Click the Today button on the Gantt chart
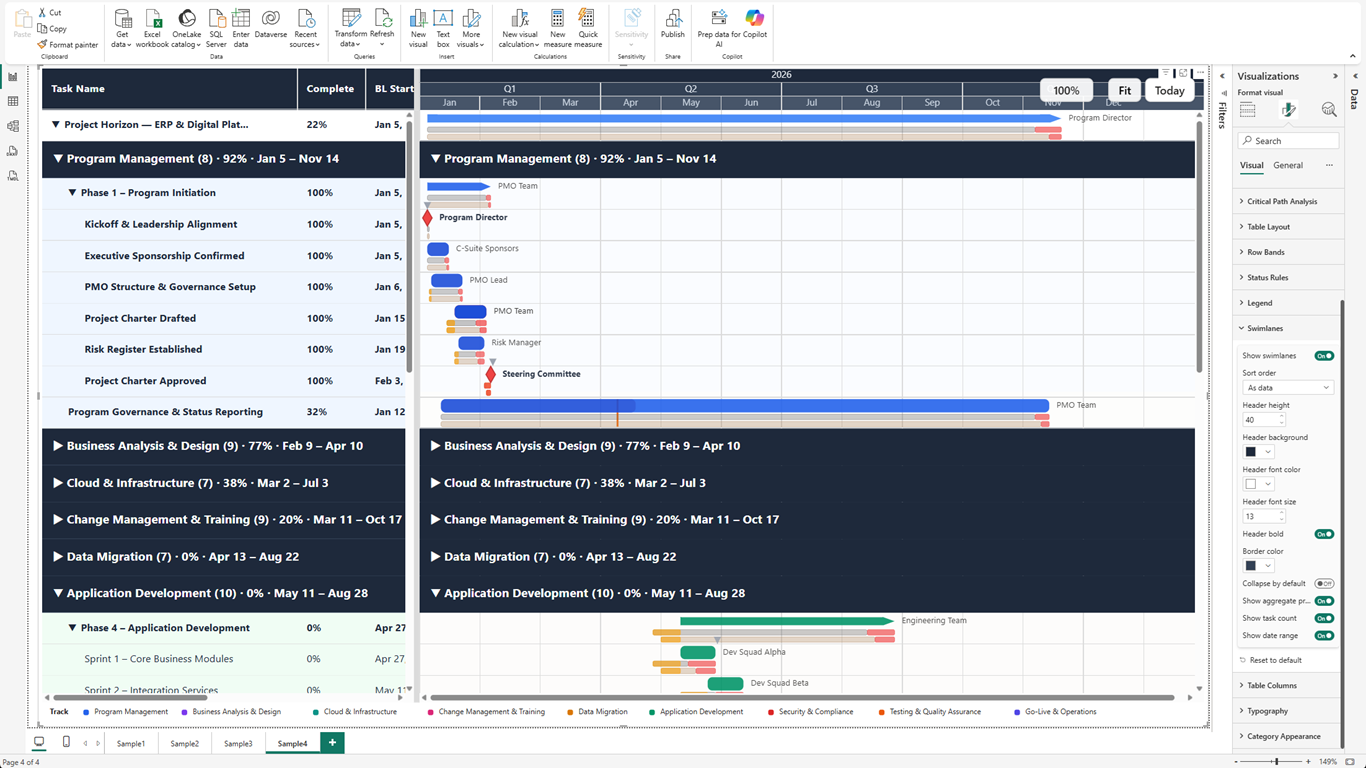1366x768 pixels. 1169,90
